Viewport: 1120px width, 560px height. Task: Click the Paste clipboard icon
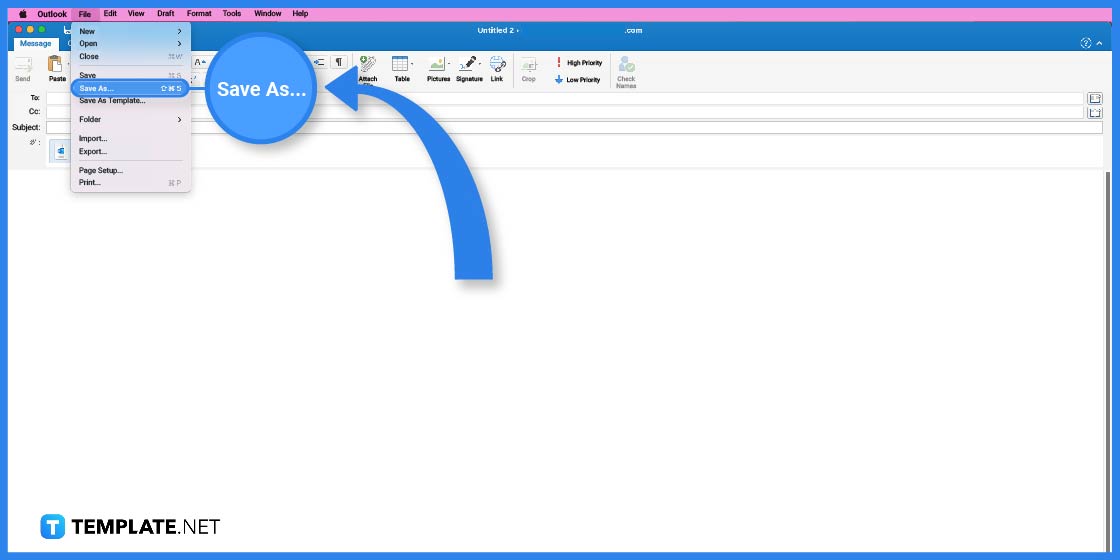click(56, 64)
